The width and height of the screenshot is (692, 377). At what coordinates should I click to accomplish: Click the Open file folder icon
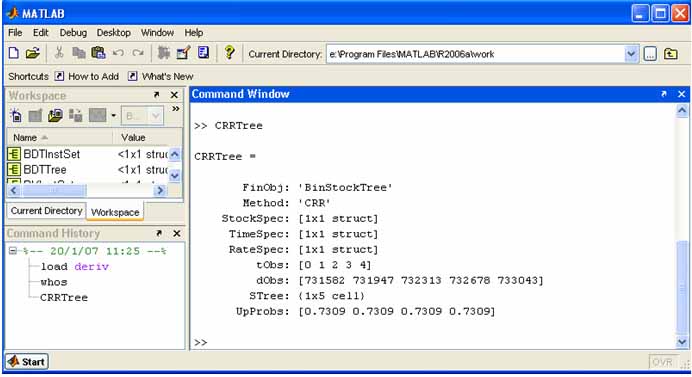pos(33,53)
